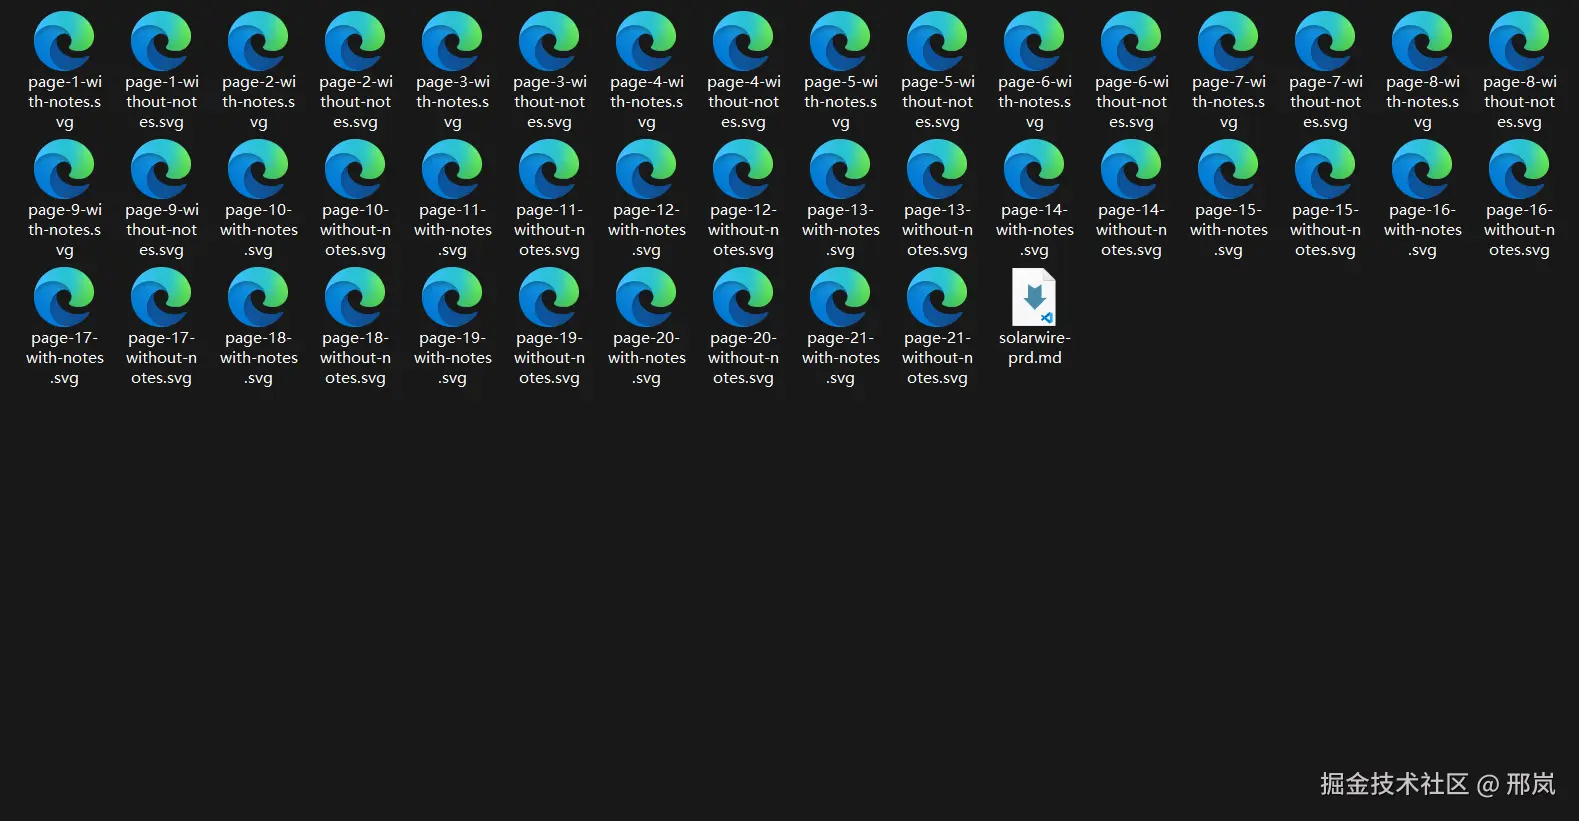Click the page-11-with-notes.svg icon
Image resolution: width=1579 pixels, height=821 pixels.
tap(452, 169)
